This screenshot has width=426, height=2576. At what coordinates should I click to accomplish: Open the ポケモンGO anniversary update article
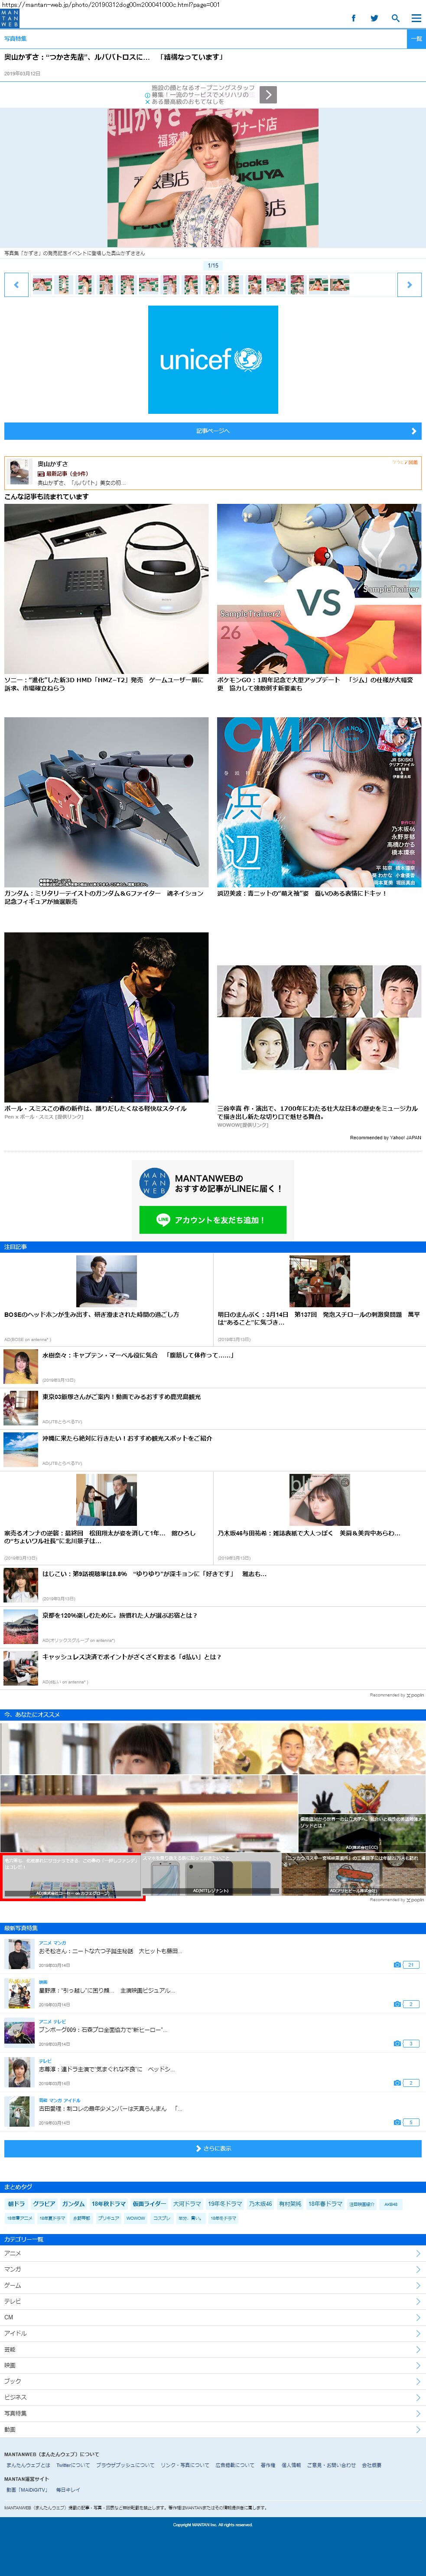point(319,589)
